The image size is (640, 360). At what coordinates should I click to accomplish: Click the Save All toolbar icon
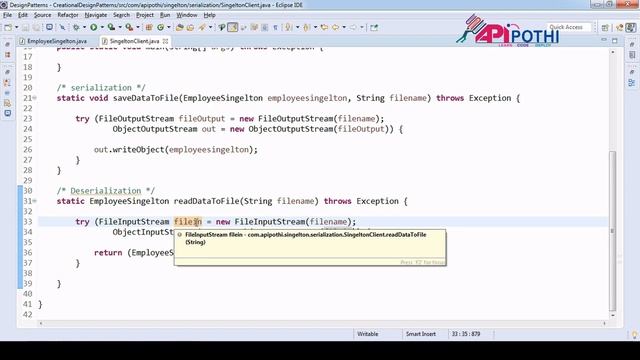(x=36, y=27)
